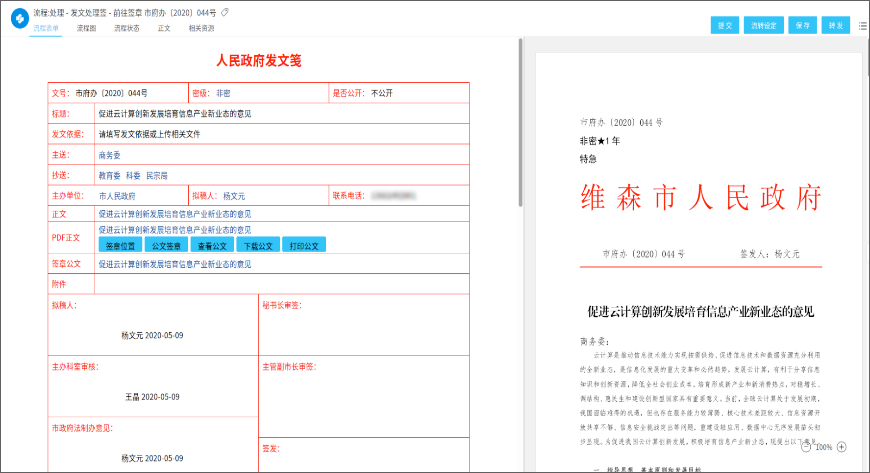The height and width of the screenshot is (473, 870).
Task: Click the 转发 button
Action: [x=835, y=25]
